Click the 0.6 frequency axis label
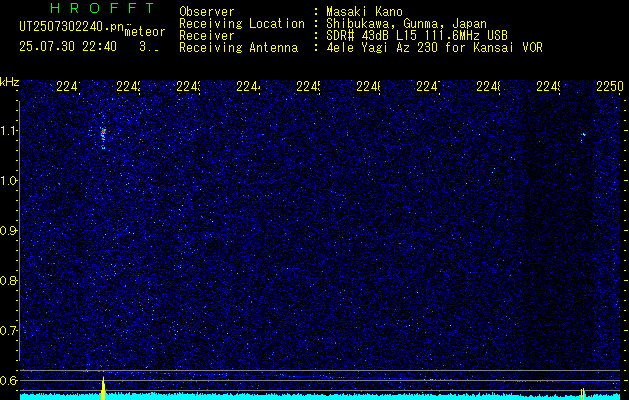 [9, 380]
